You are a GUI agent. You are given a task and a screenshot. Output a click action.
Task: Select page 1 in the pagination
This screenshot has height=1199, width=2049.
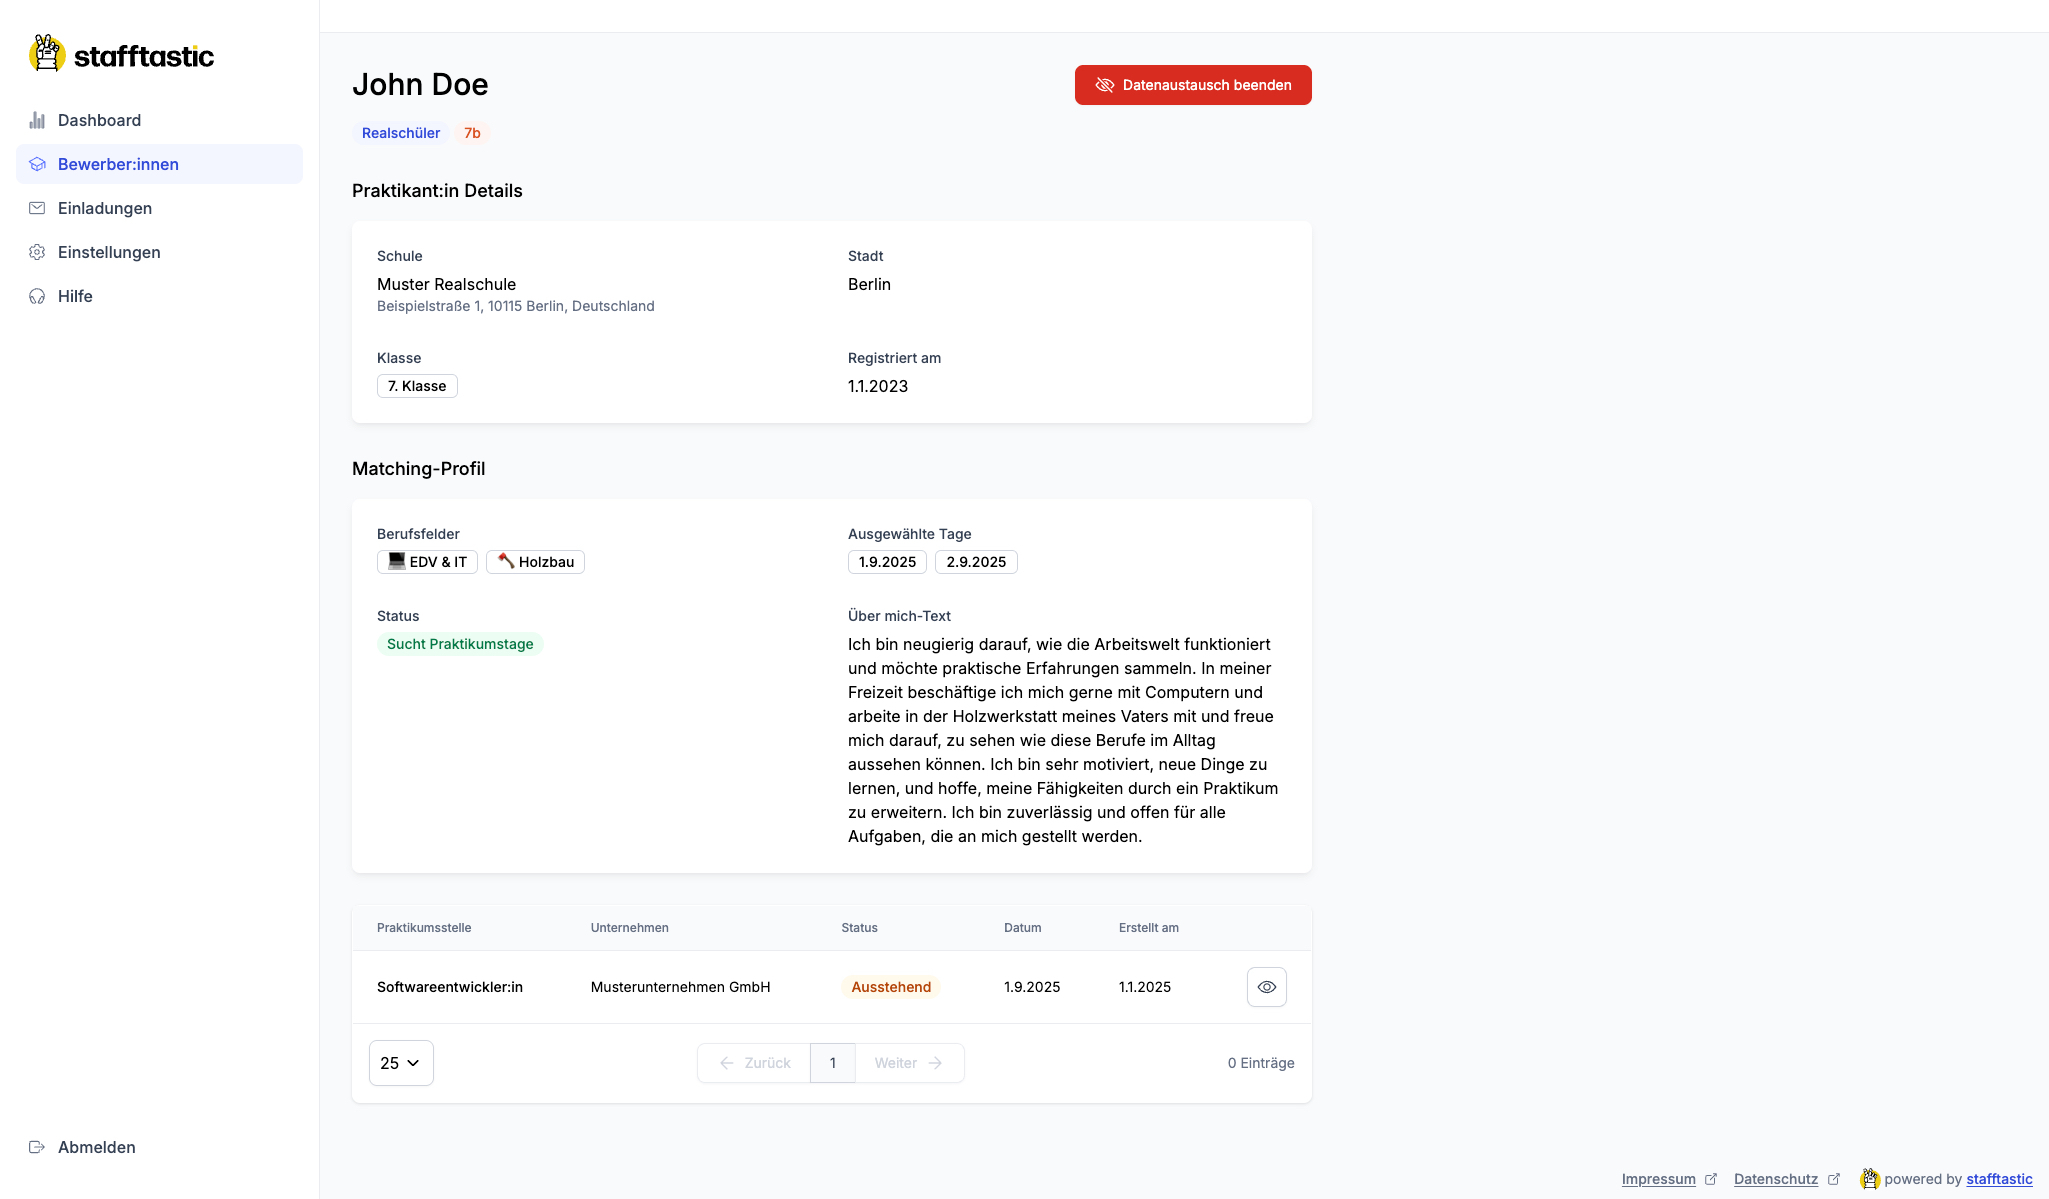[x=832, y=1063]
